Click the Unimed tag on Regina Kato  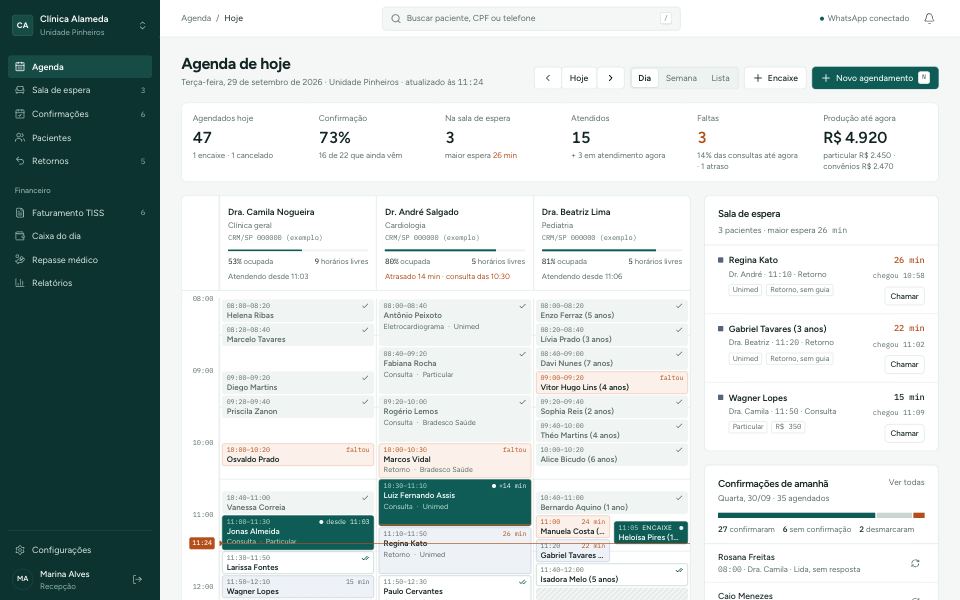(745, 290)
